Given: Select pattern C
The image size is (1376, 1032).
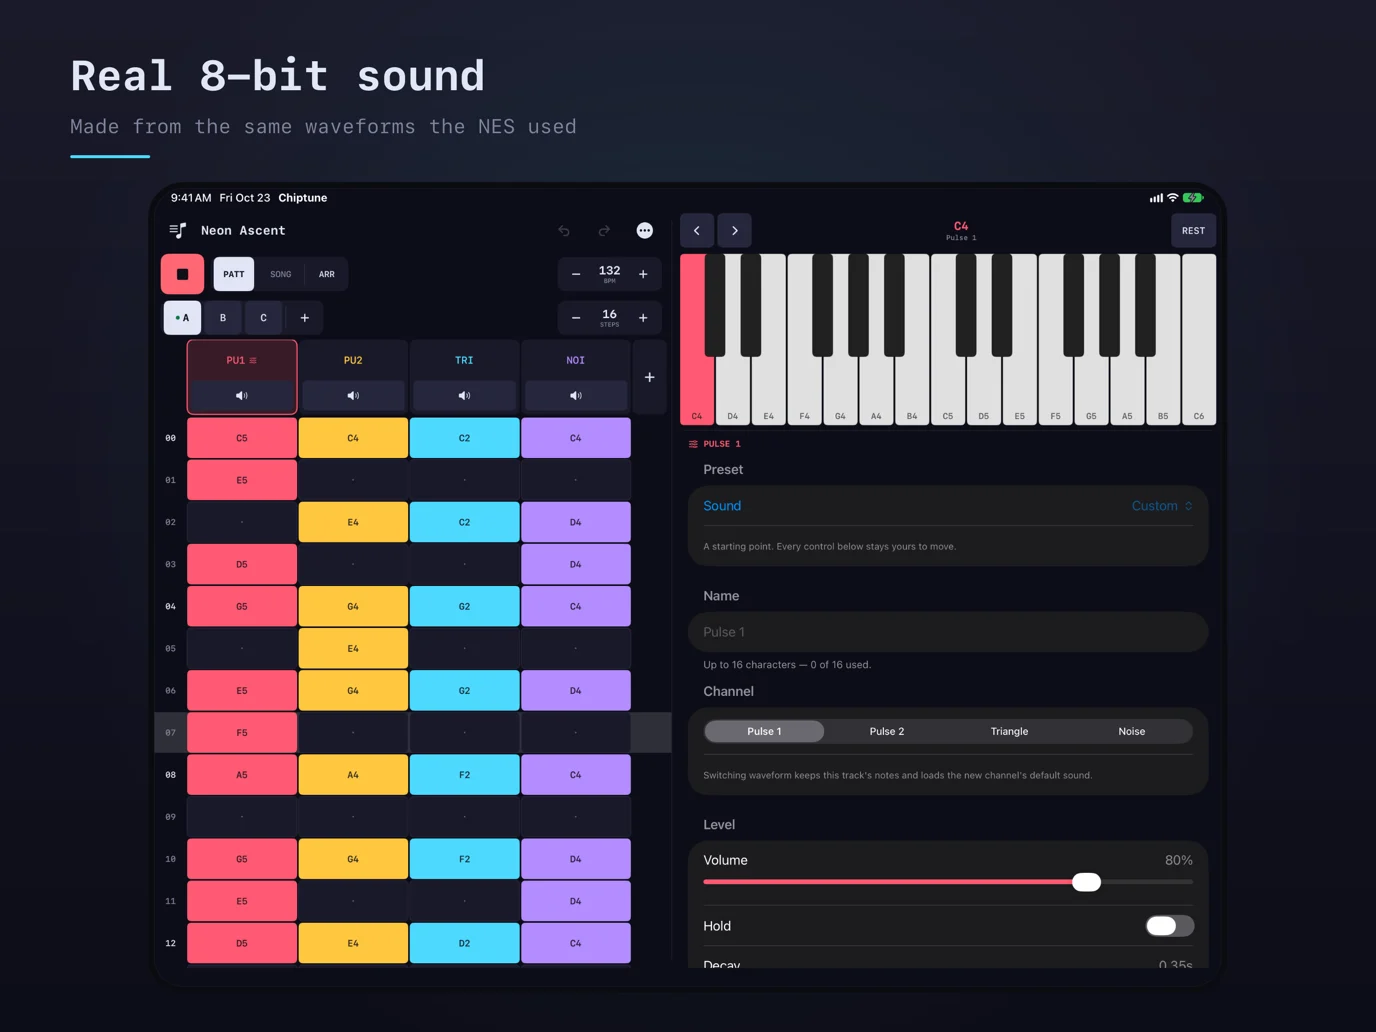Looking at the screenshot, I should click(x=264, y=318).
